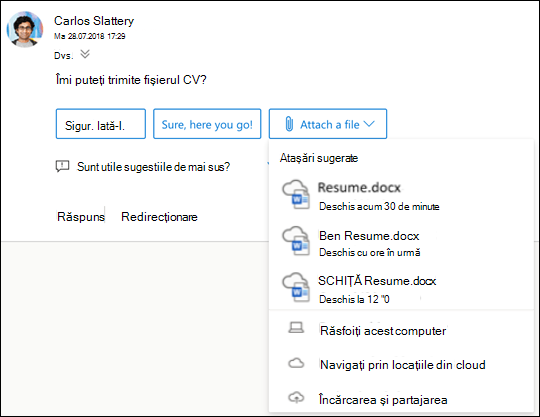Click the Răspuns reply button
The height and width of the screenshot is (417, 540).
tap(81, 217)
